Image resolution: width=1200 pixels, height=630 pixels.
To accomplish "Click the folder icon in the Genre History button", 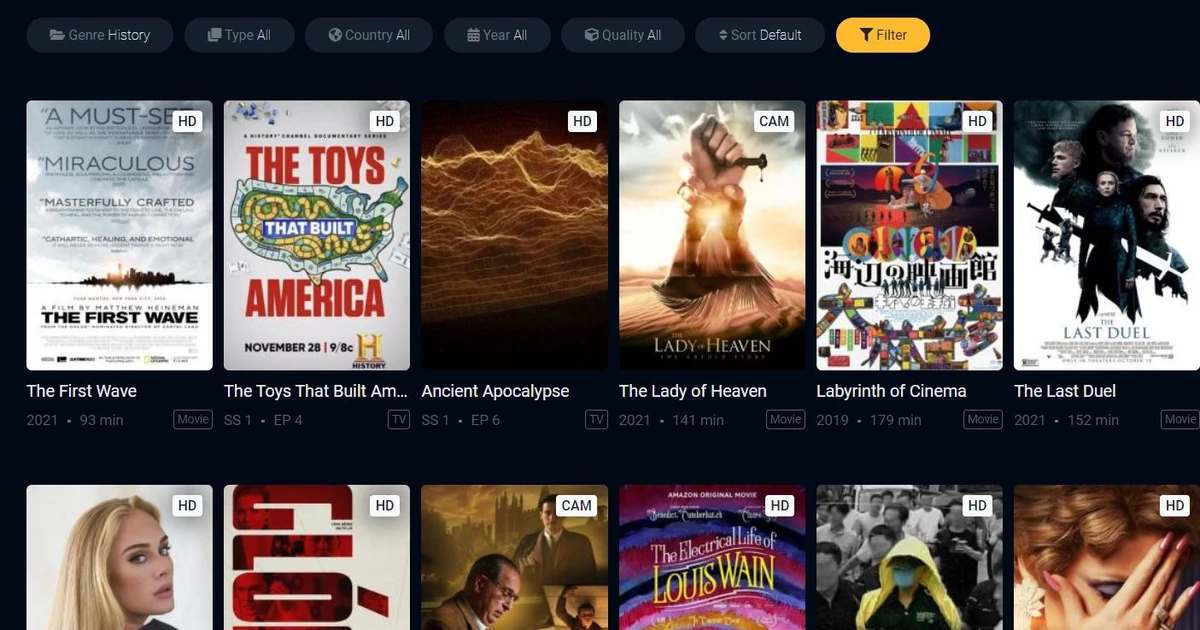I will point(57,35).
